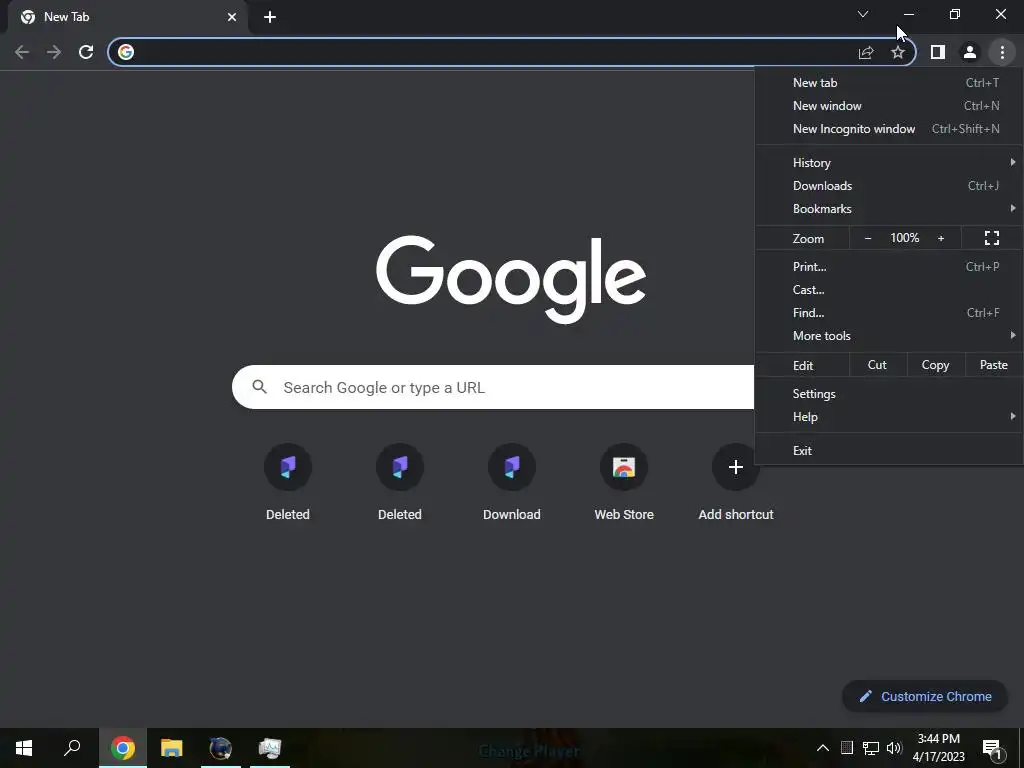Click the globe application taskbar icon
The height and width of the screenshot is (768, 1024).
[221, 748]
